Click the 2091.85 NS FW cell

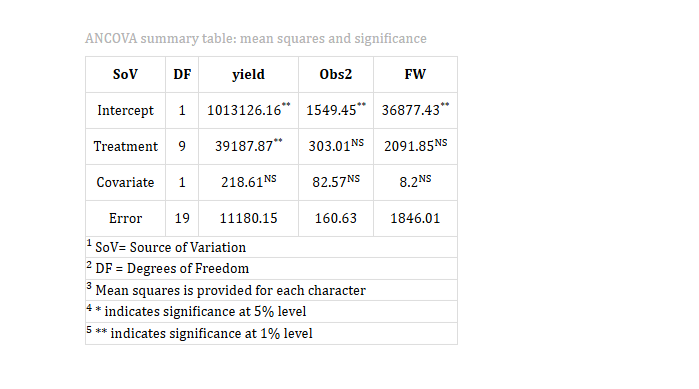(415, 146)
